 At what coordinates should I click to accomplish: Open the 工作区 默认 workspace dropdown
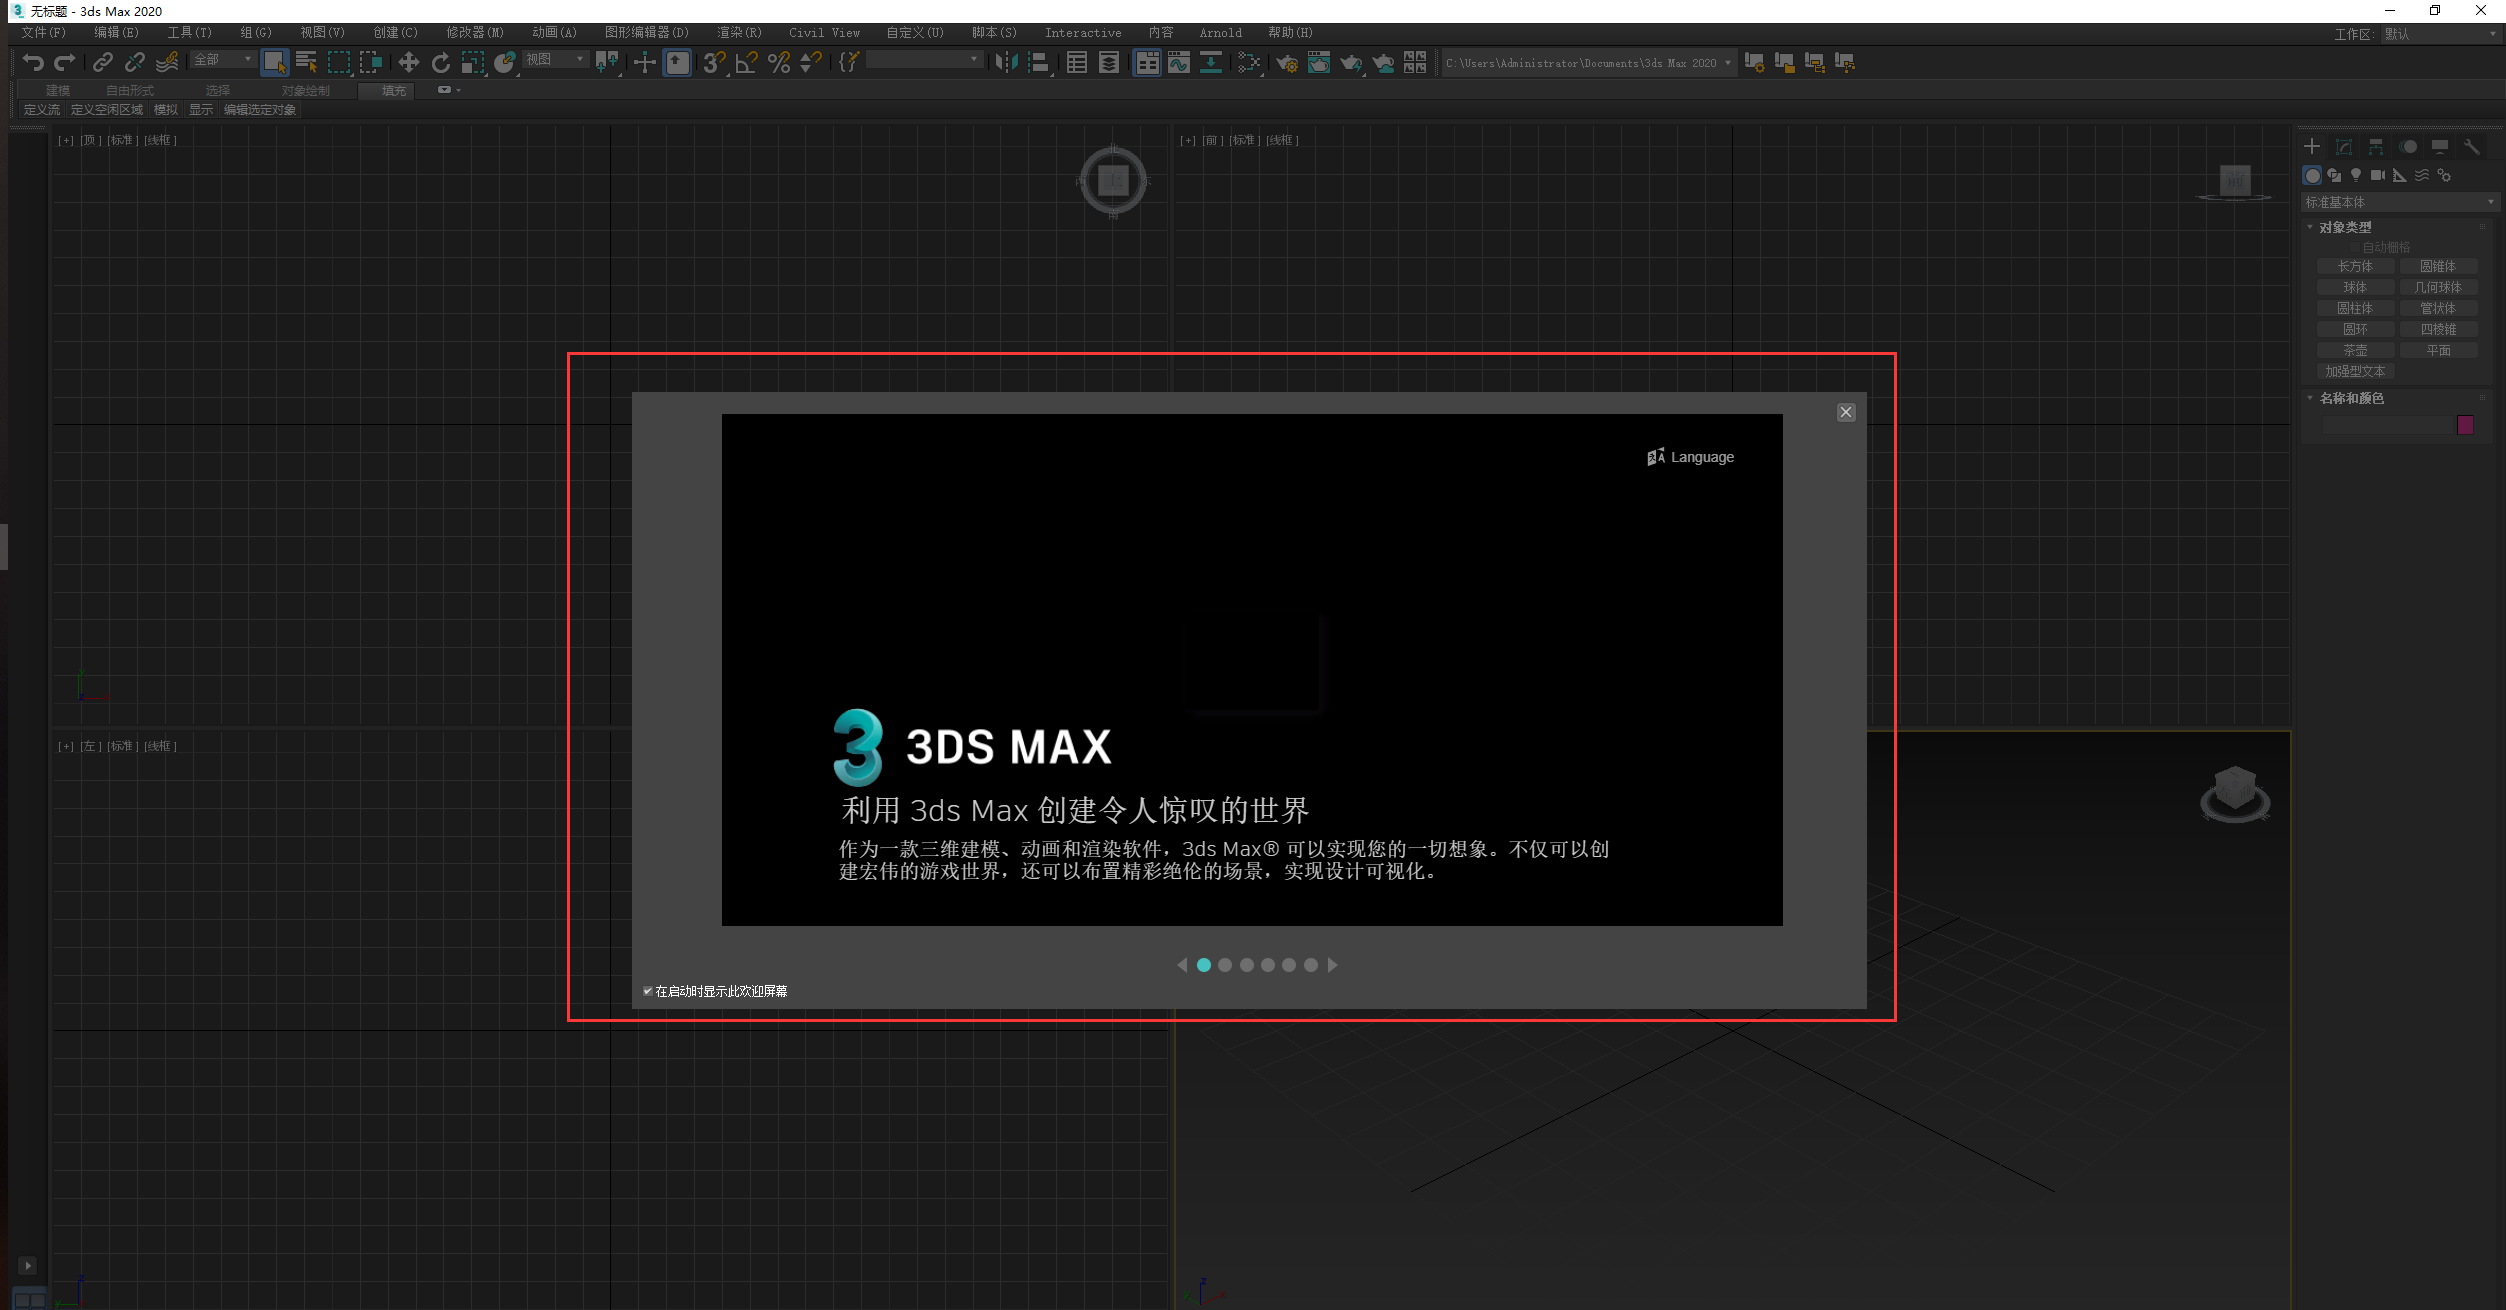(2439, 34)
